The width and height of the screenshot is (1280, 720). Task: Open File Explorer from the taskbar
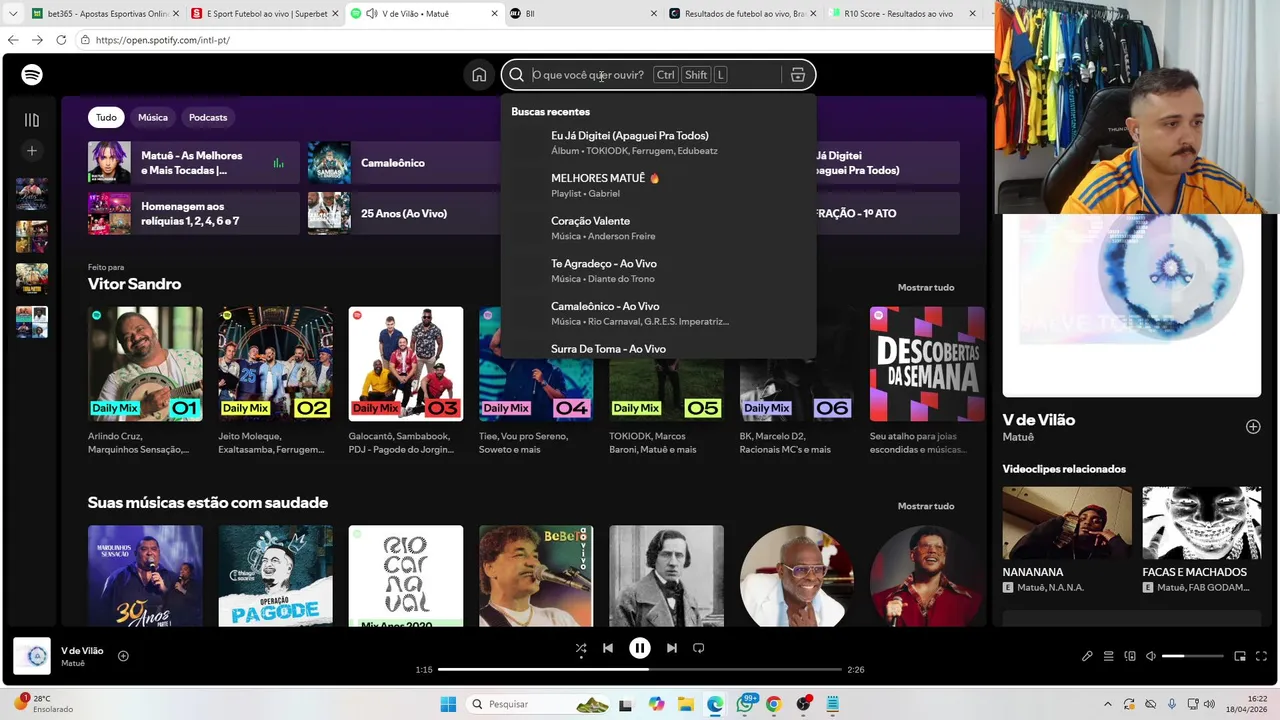point(686,704)
